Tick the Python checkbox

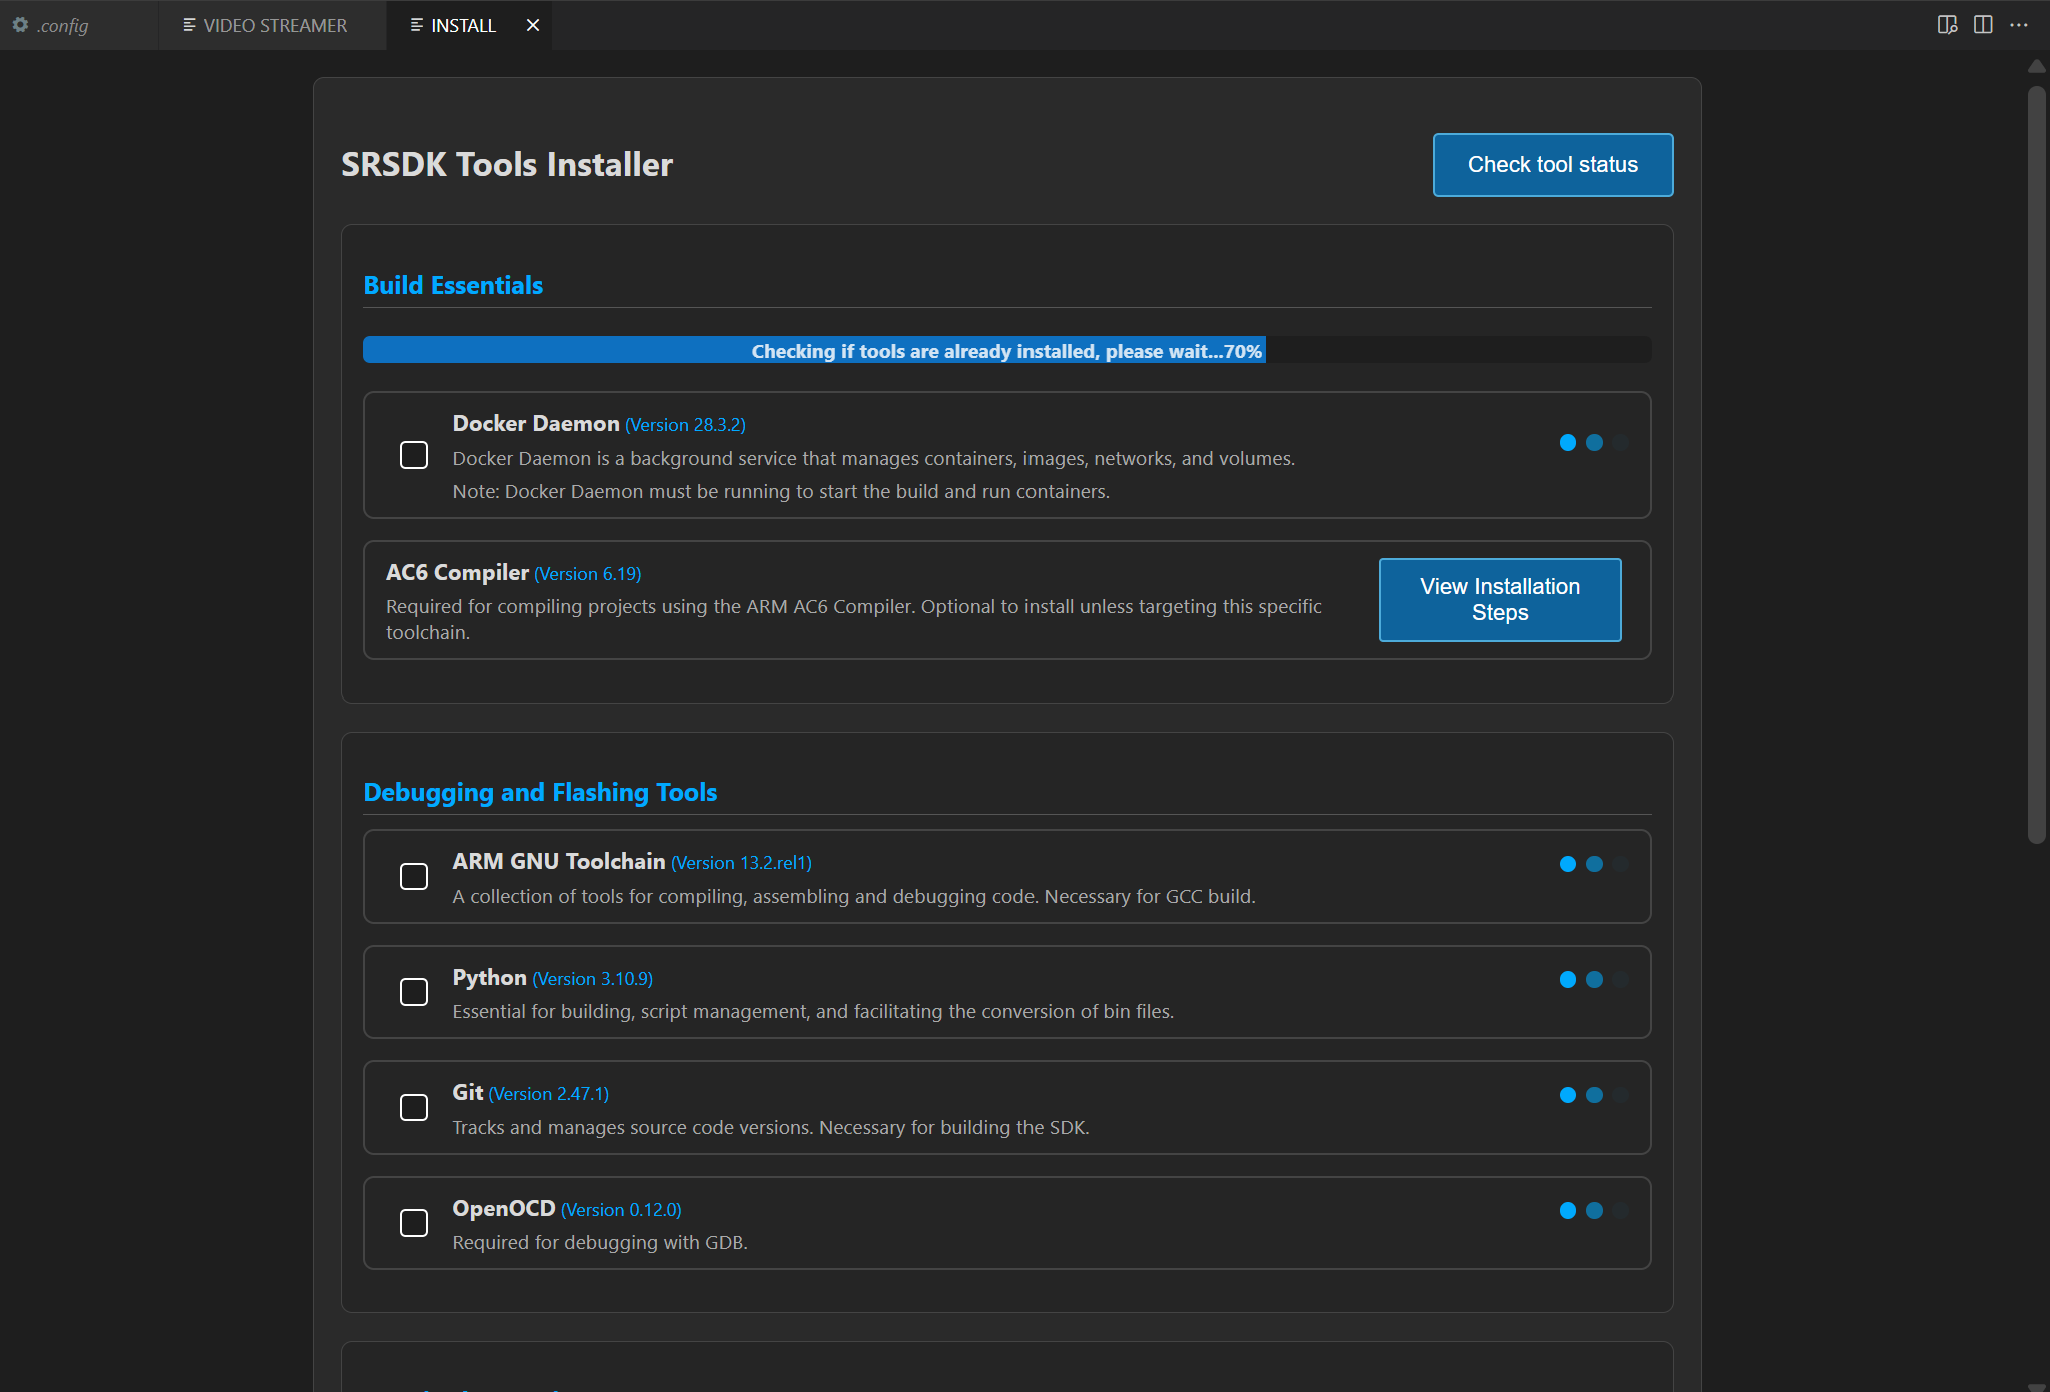coord(414,992)
